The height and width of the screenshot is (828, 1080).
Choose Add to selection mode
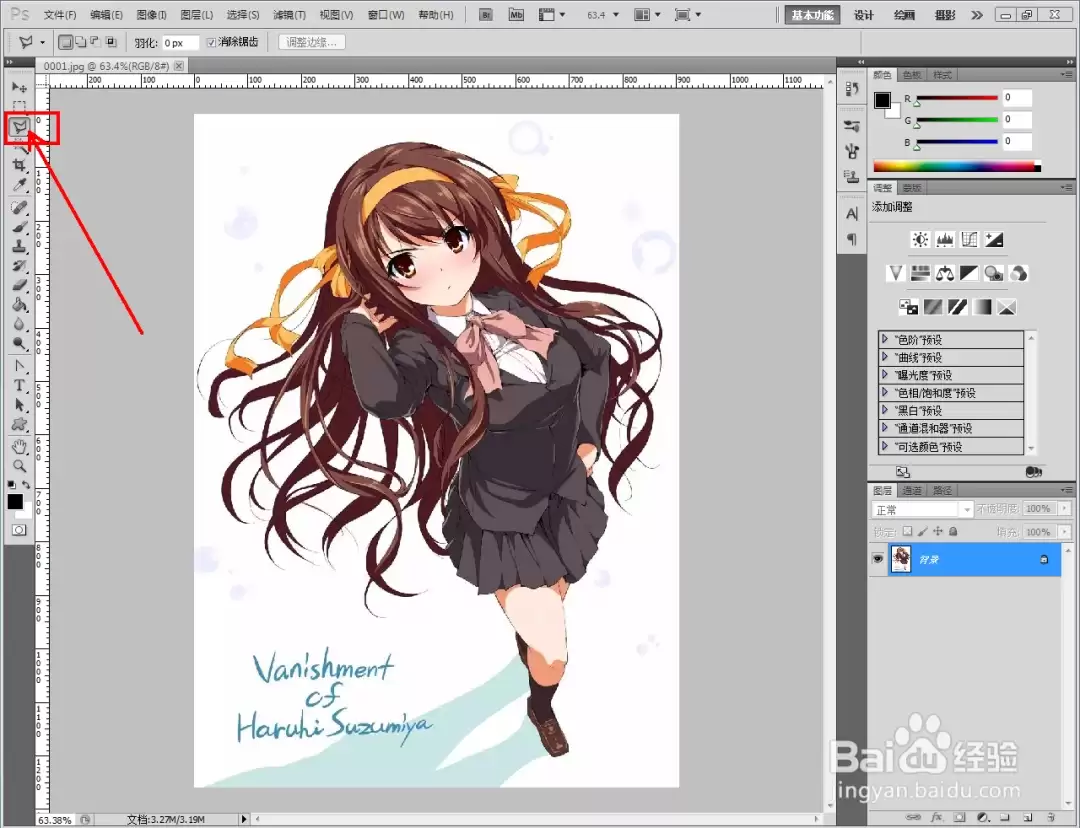(x=81, y=43)
